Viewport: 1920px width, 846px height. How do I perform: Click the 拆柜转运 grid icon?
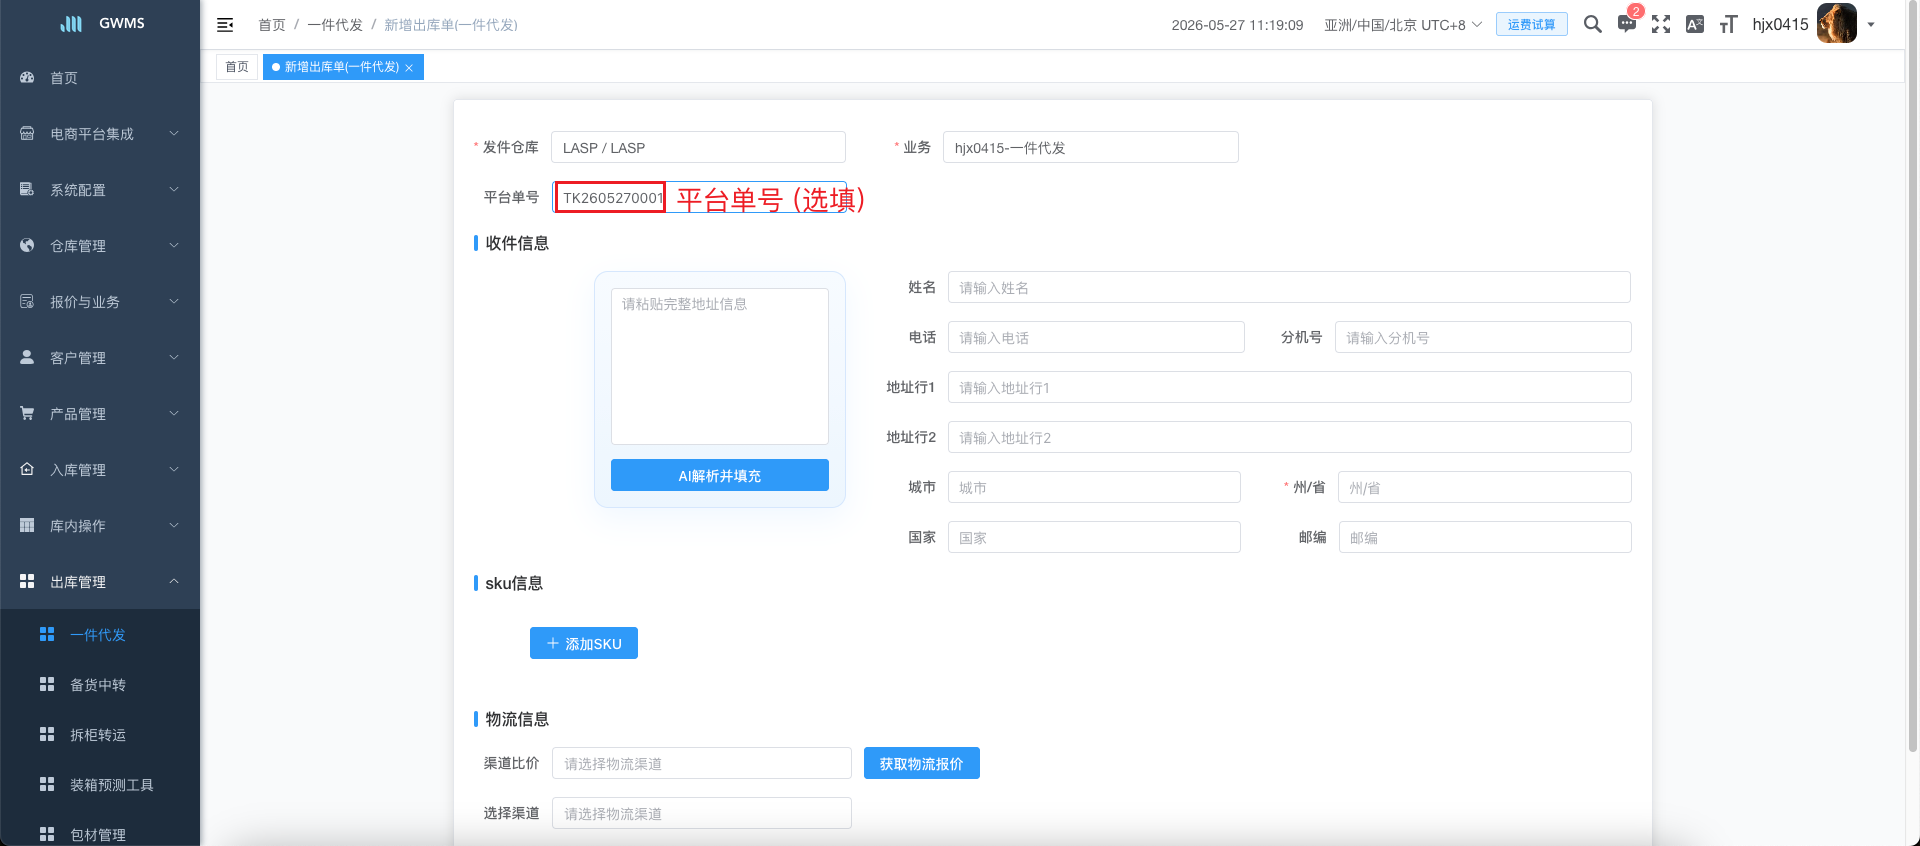coord(47,734)
